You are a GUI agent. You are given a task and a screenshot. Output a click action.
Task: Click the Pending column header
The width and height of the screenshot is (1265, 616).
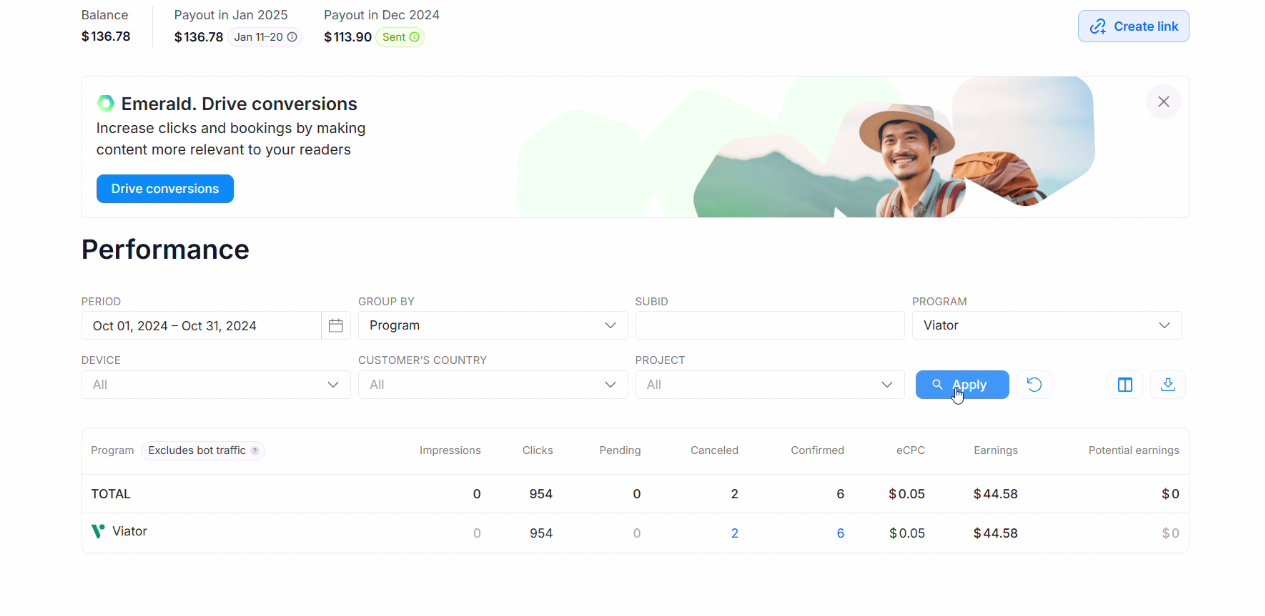(x=620, y=451)
